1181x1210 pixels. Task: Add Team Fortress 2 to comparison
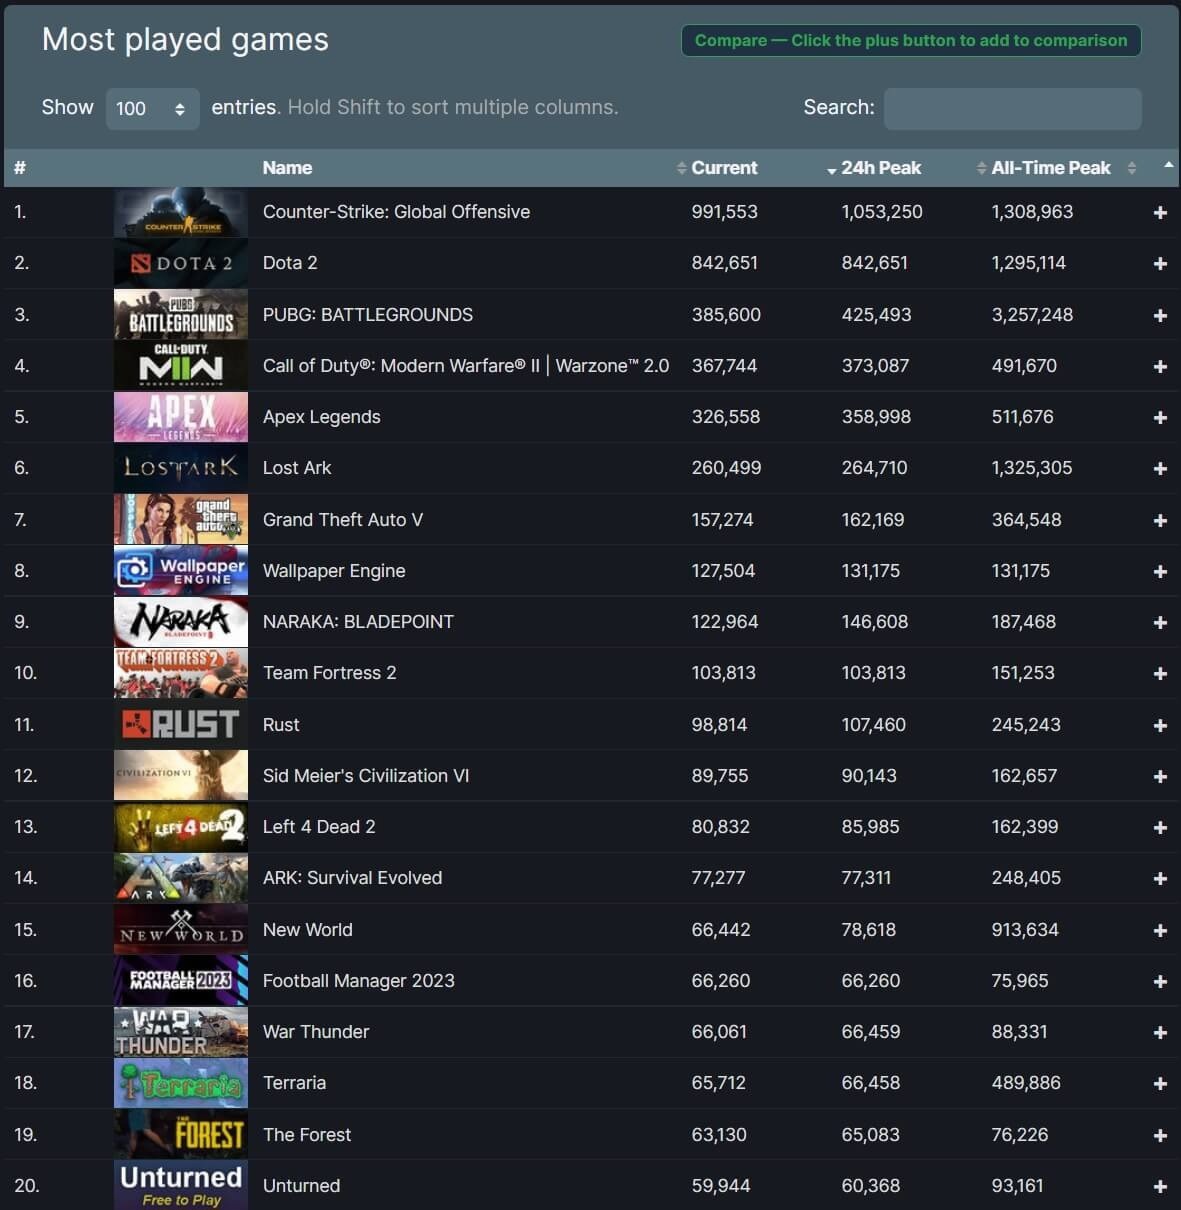point(1159,673)
